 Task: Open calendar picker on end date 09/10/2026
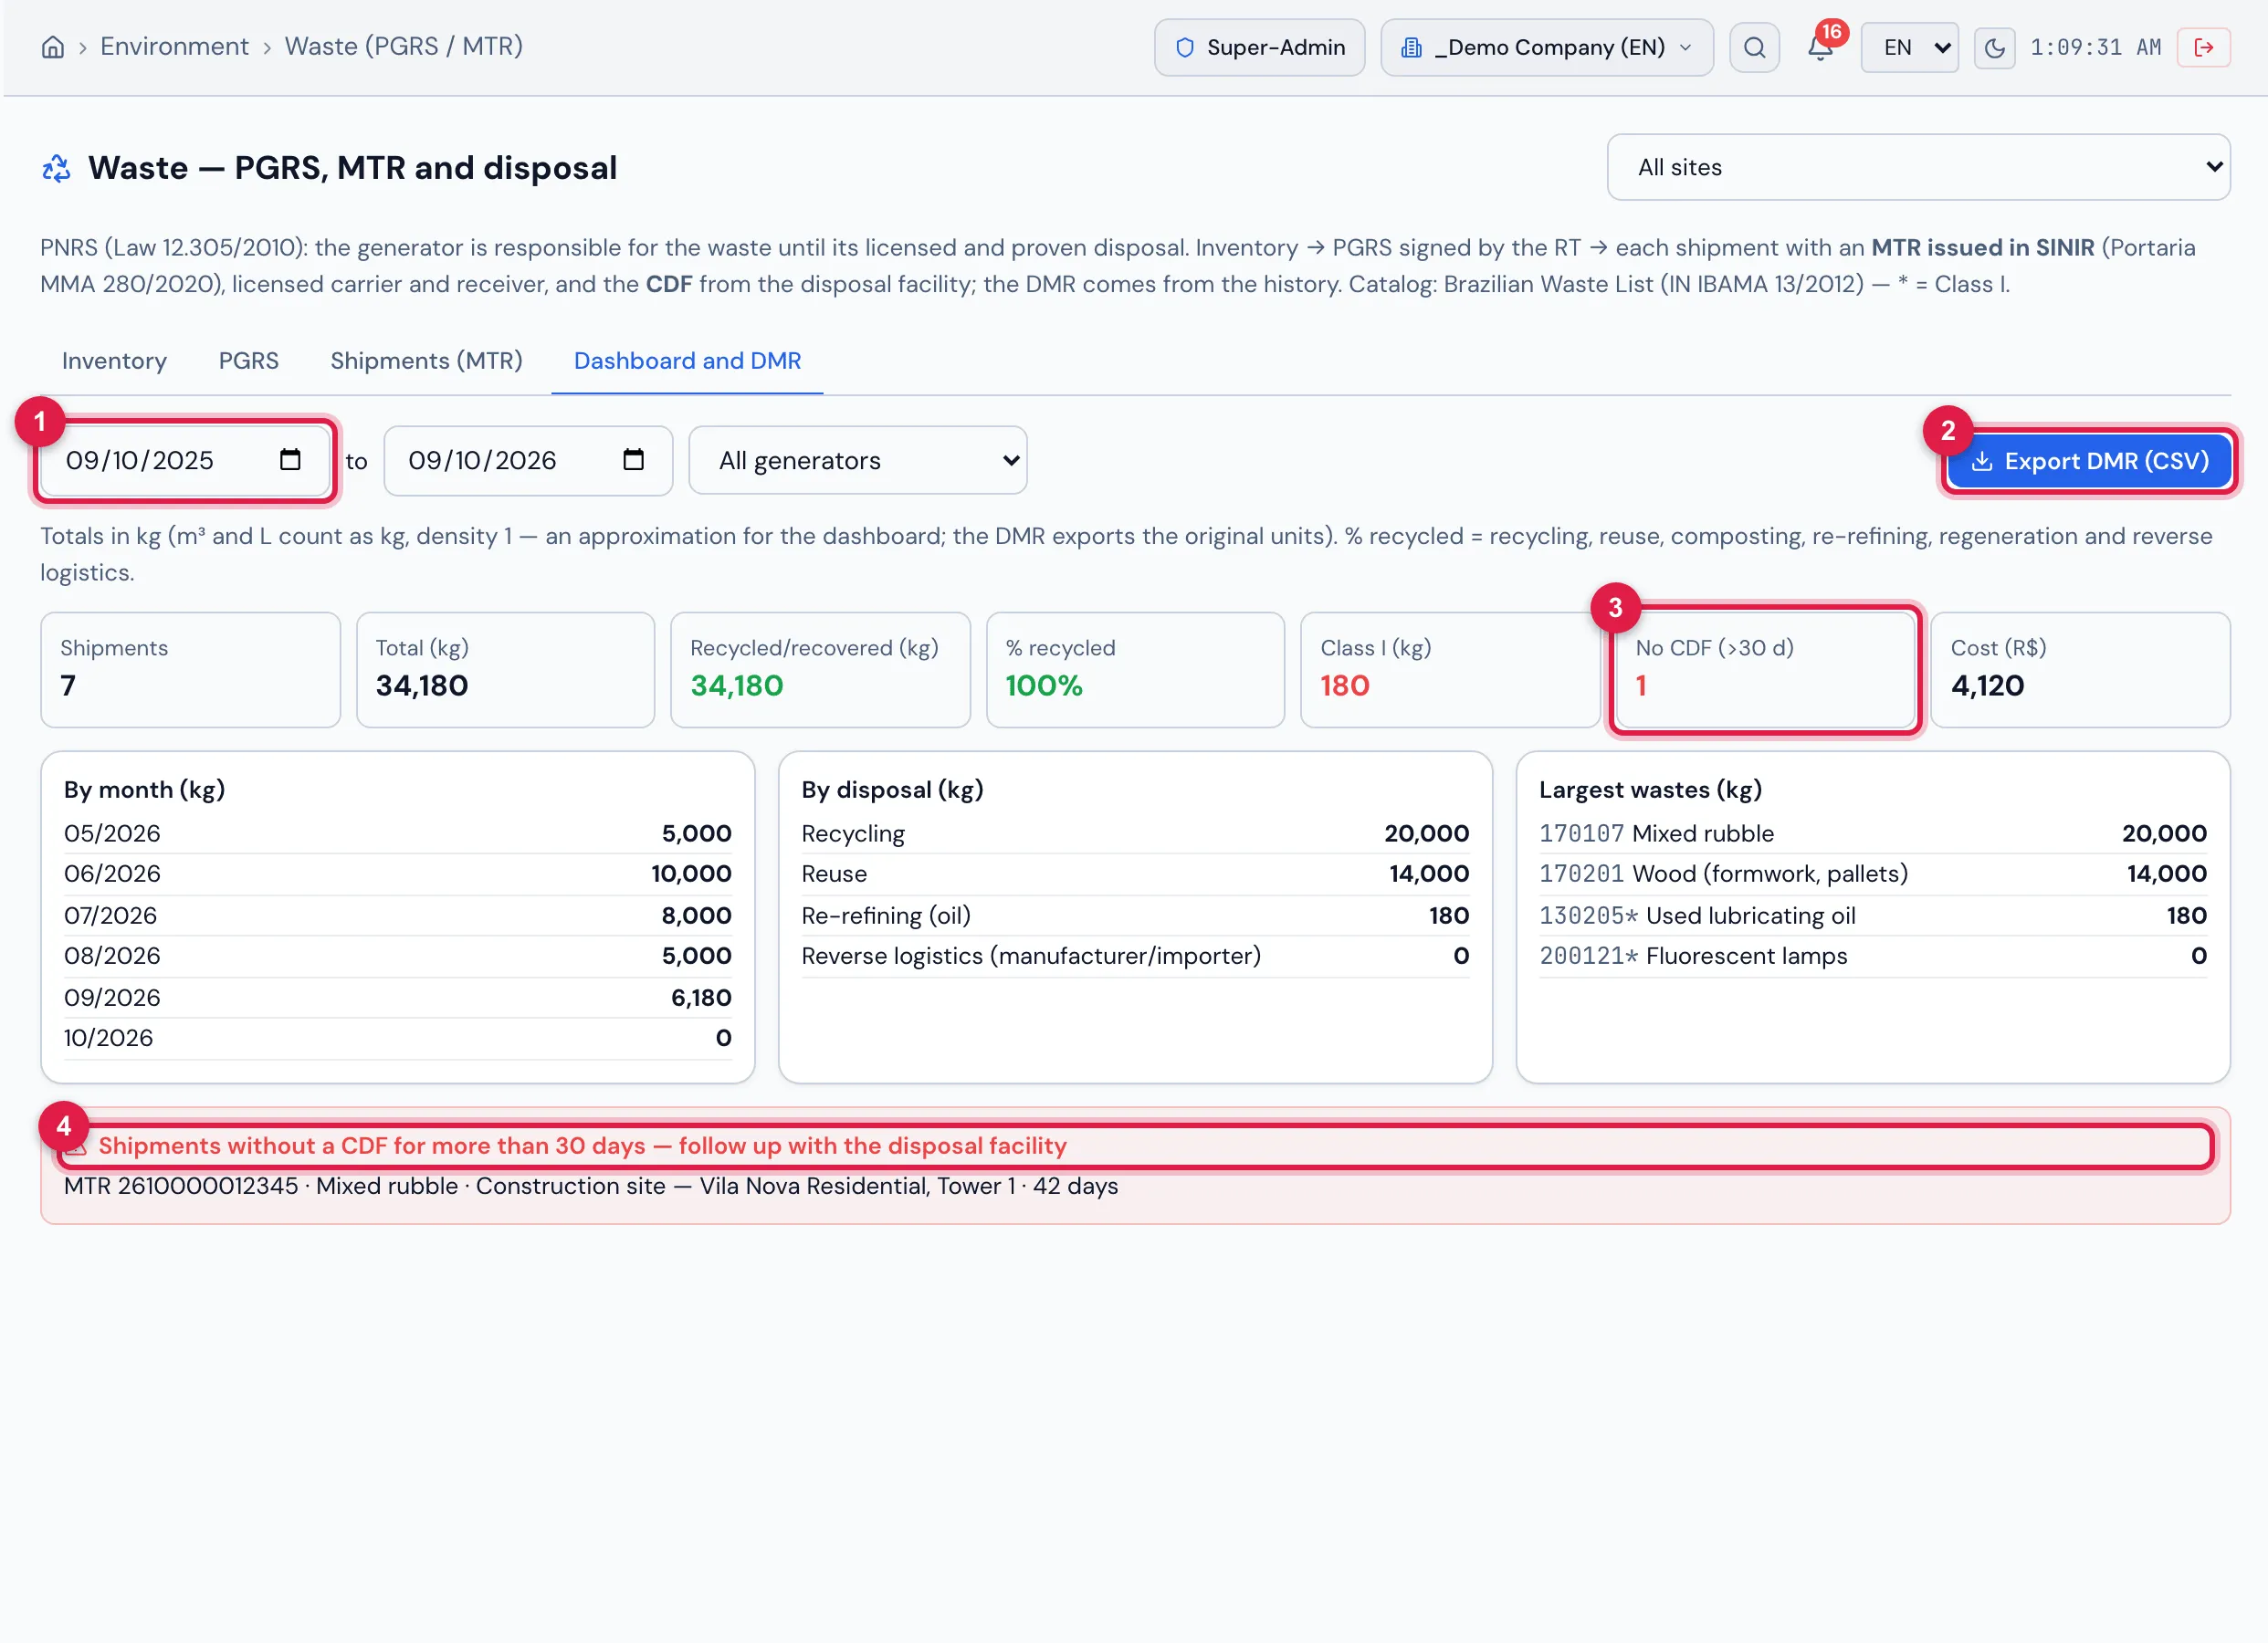point(633,460)
